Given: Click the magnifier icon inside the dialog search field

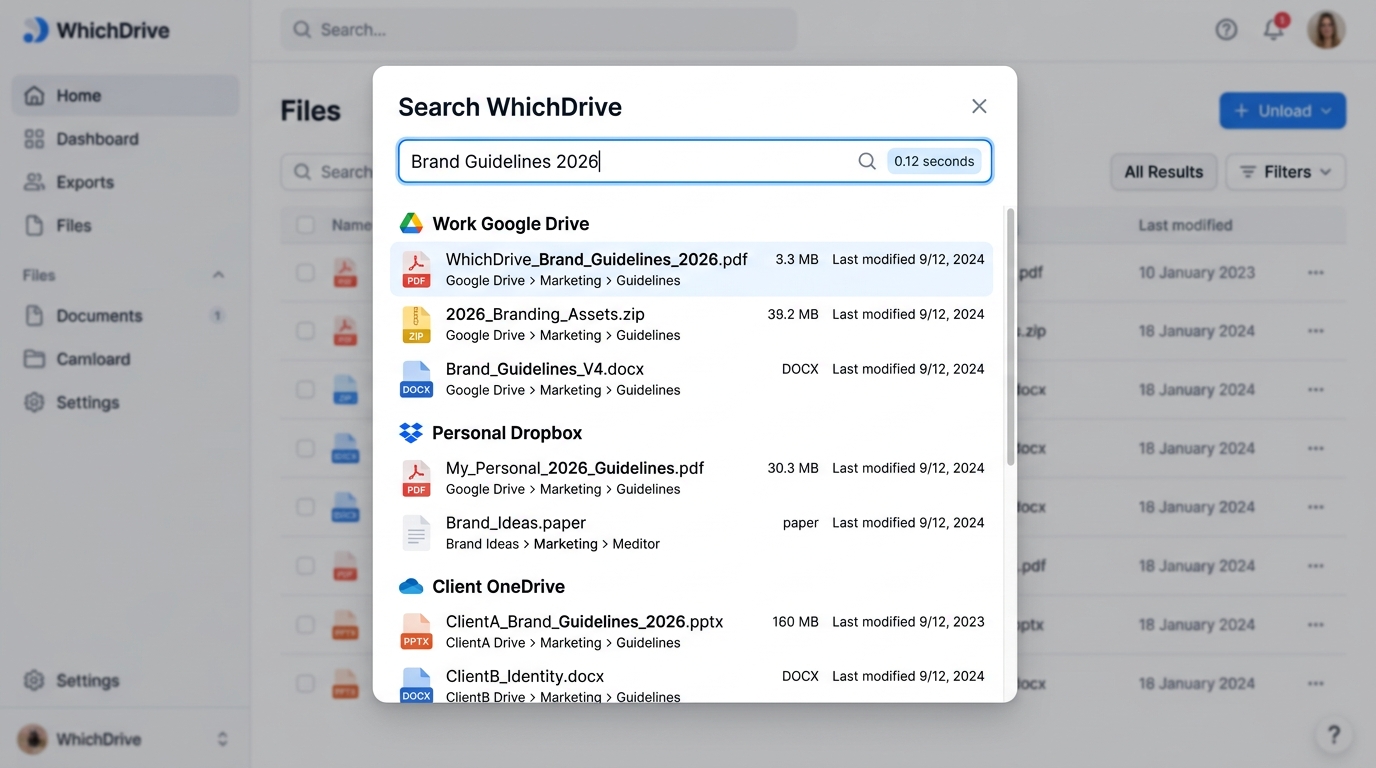Looking at the screenshot, I should tap(867, 161).
